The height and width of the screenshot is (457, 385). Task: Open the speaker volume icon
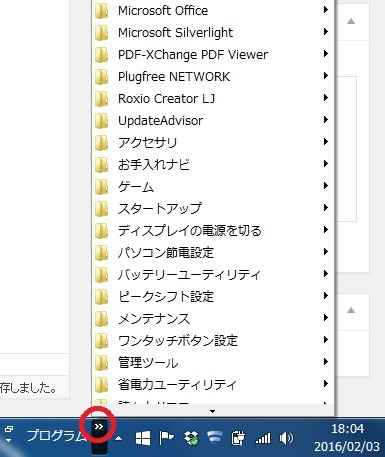coord(286,438)
